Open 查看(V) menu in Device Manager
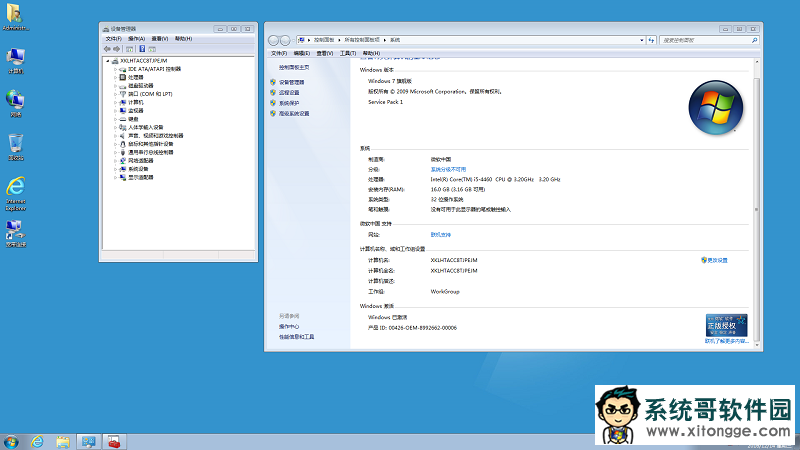 (x=160, y=39)
